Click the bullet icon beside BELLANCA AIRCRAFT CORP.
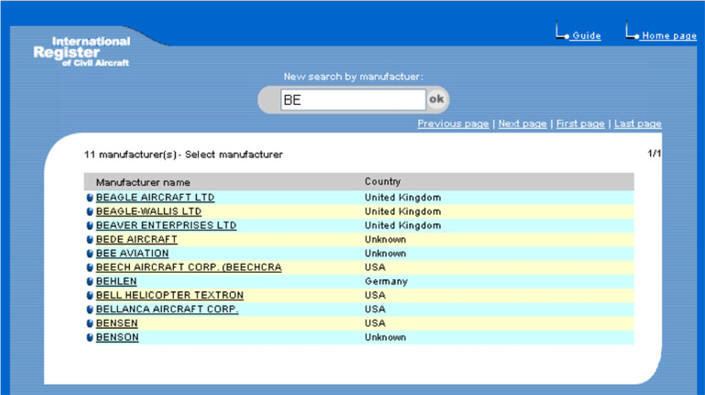This screenshot has height=395, width=705. click(x=89, y=309)
